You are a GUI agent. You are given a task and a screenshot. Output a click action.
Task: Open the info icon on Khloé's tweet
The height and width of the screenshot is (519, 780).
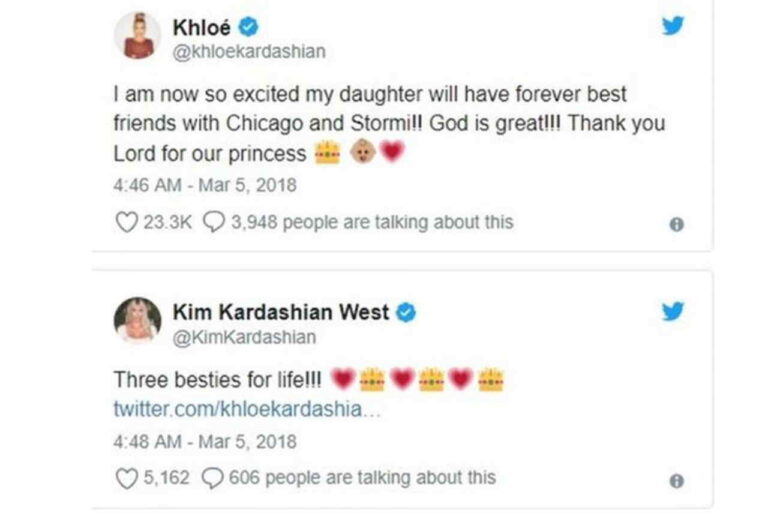click(x=676, y=224)
